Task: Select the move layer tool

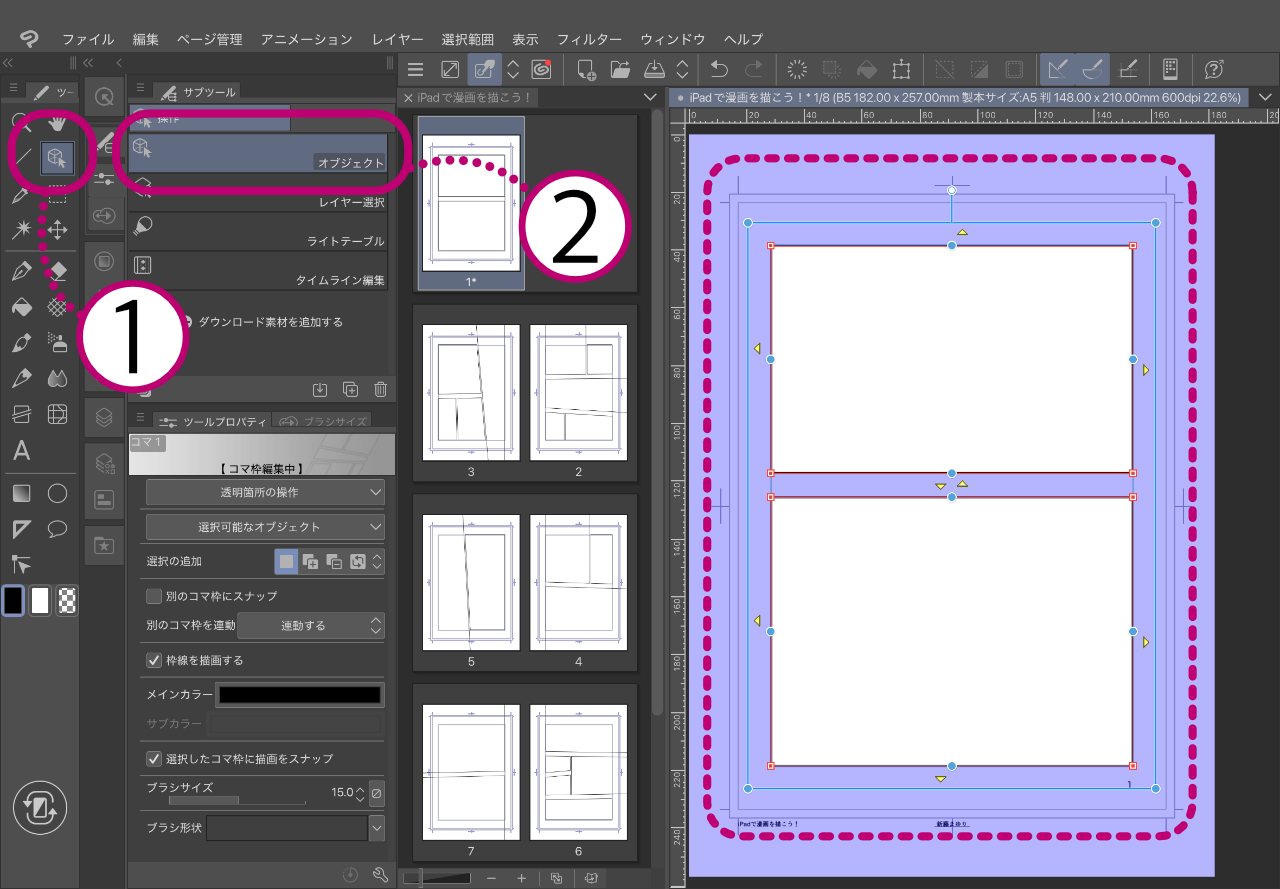Action: (58, 231)
